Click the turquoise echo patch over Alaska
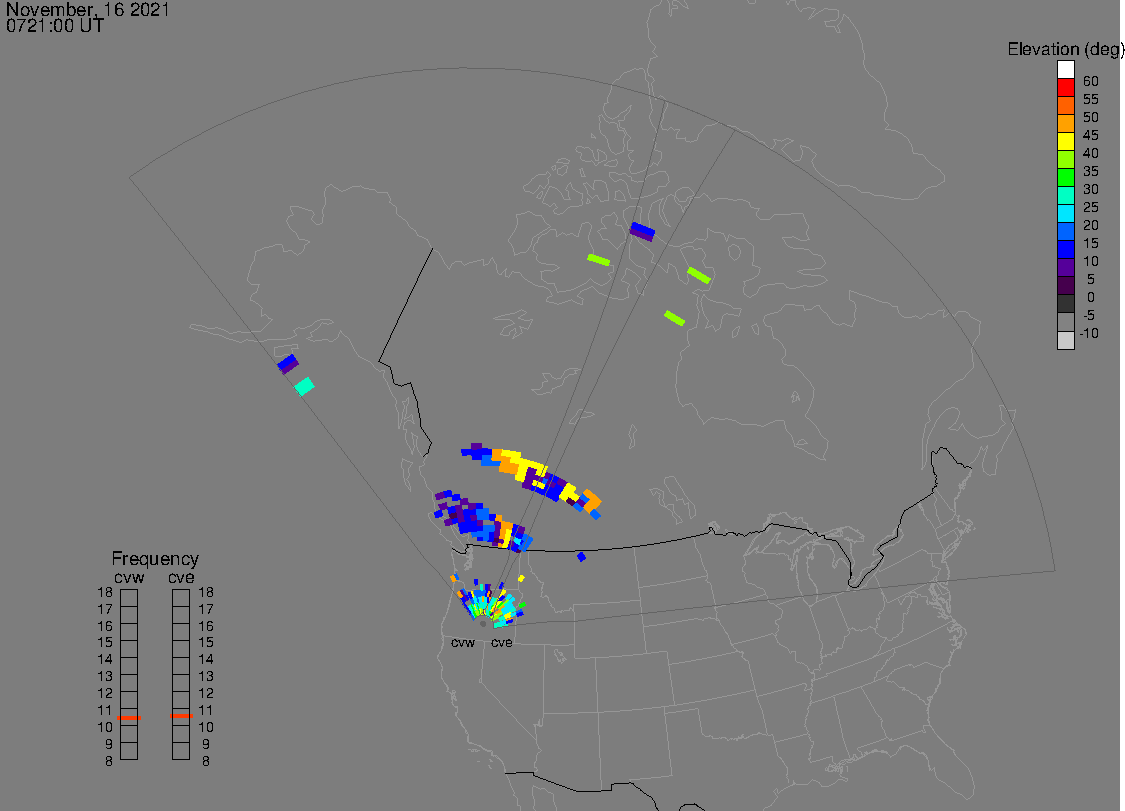This screenshot has width=1125, height=811. 304,386
